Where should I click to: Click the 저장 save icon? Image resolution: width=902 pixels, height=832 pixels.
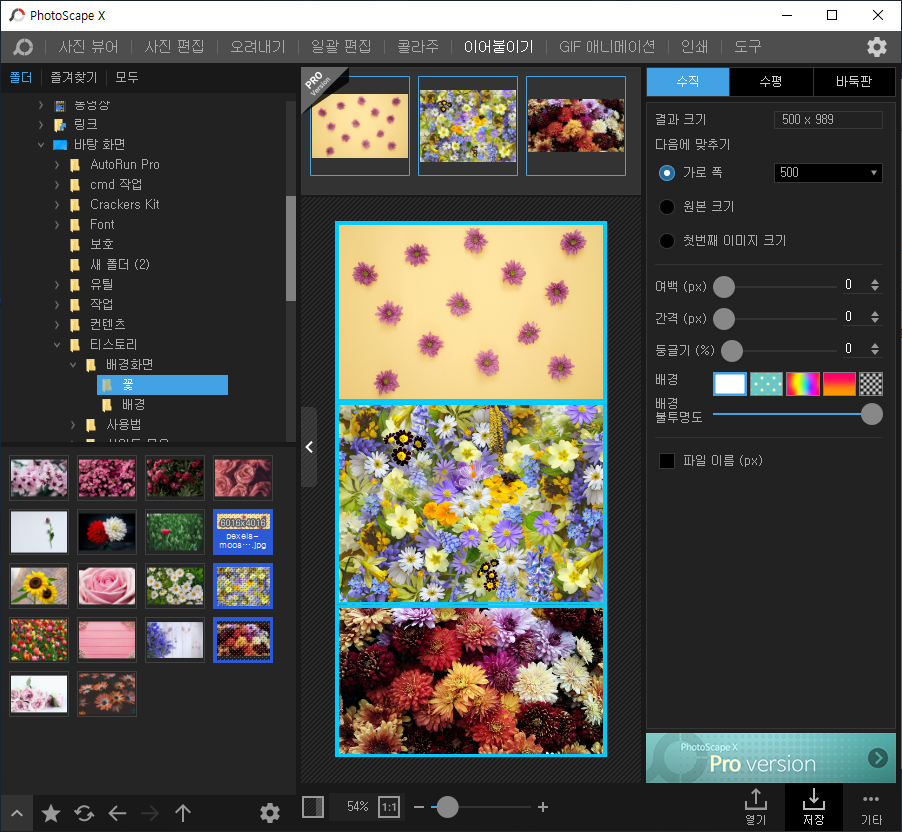pyautogui.click(x=814, y=806)
